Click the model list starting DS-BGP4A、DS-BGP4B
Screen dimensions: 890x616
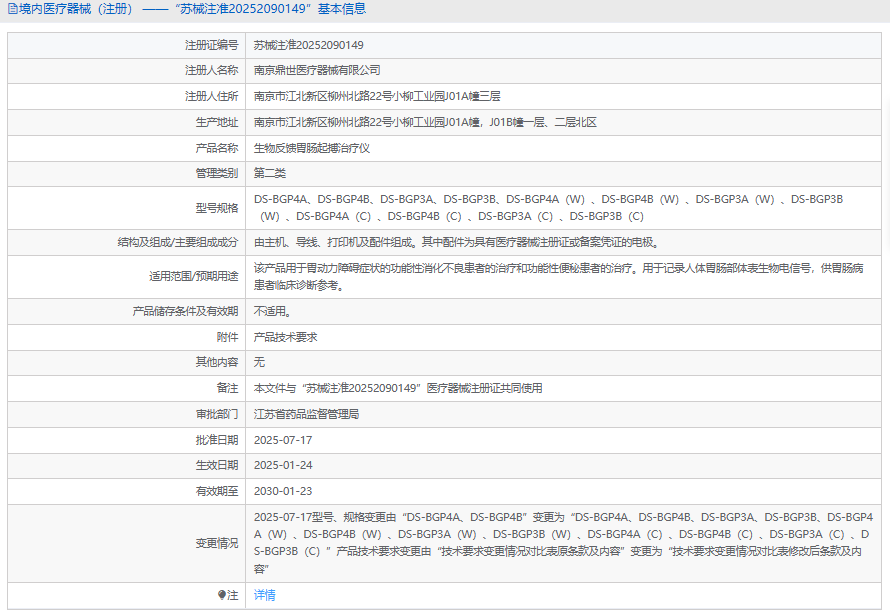click(x=548, y=208)
